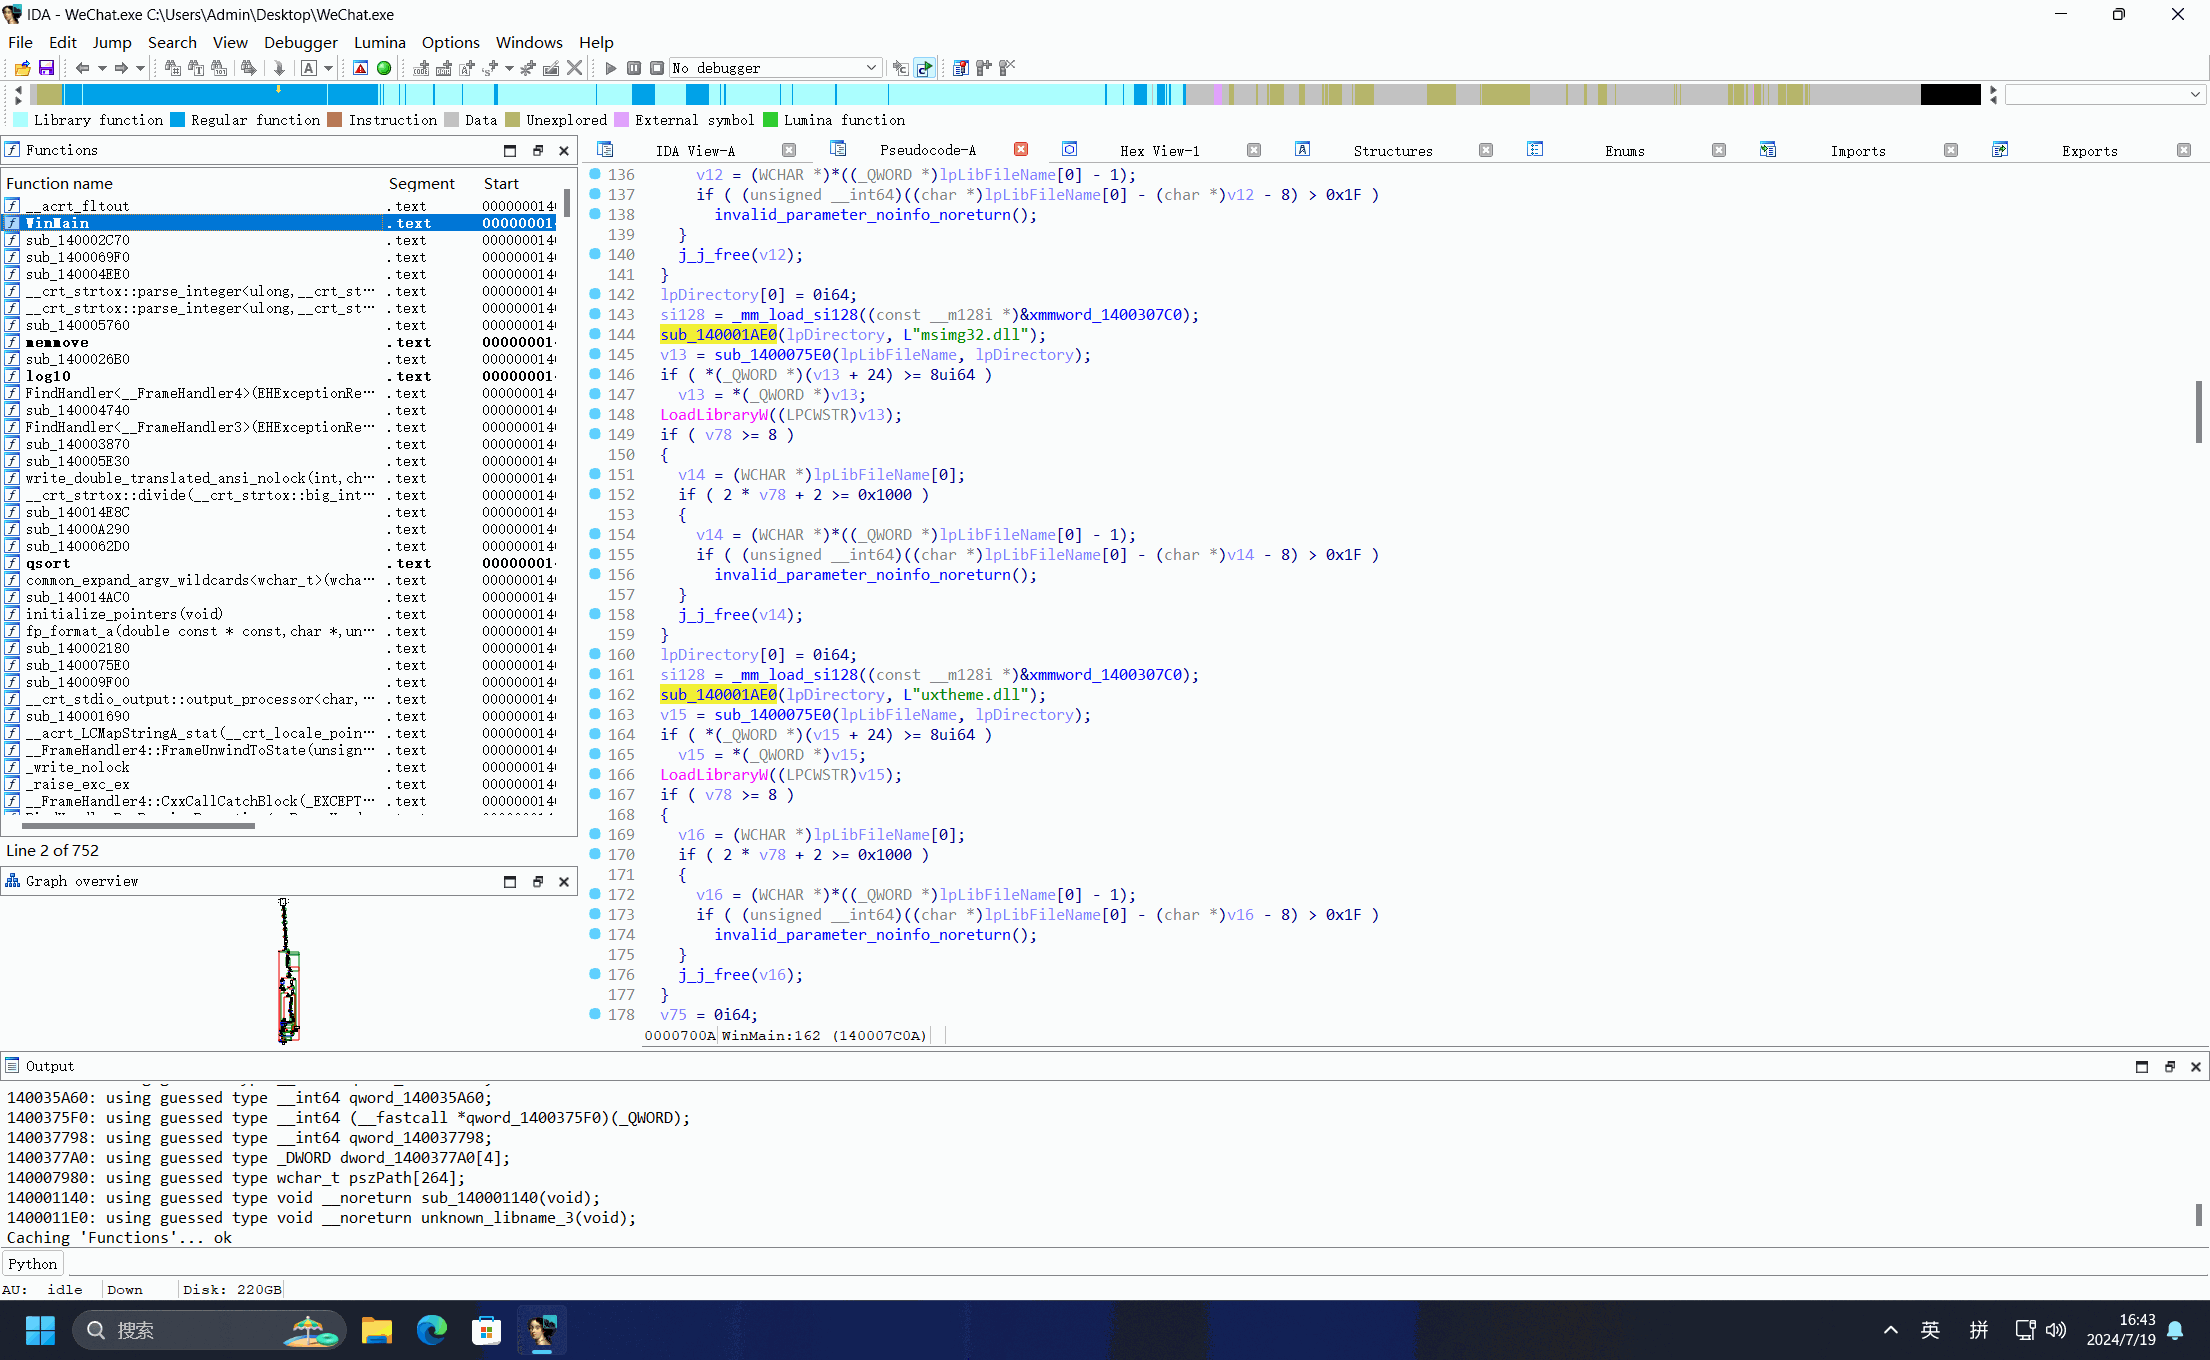The height and width of the screenshot is (1360, 2210).
Task: Click the Python console language button
Action: [32, 1264]
